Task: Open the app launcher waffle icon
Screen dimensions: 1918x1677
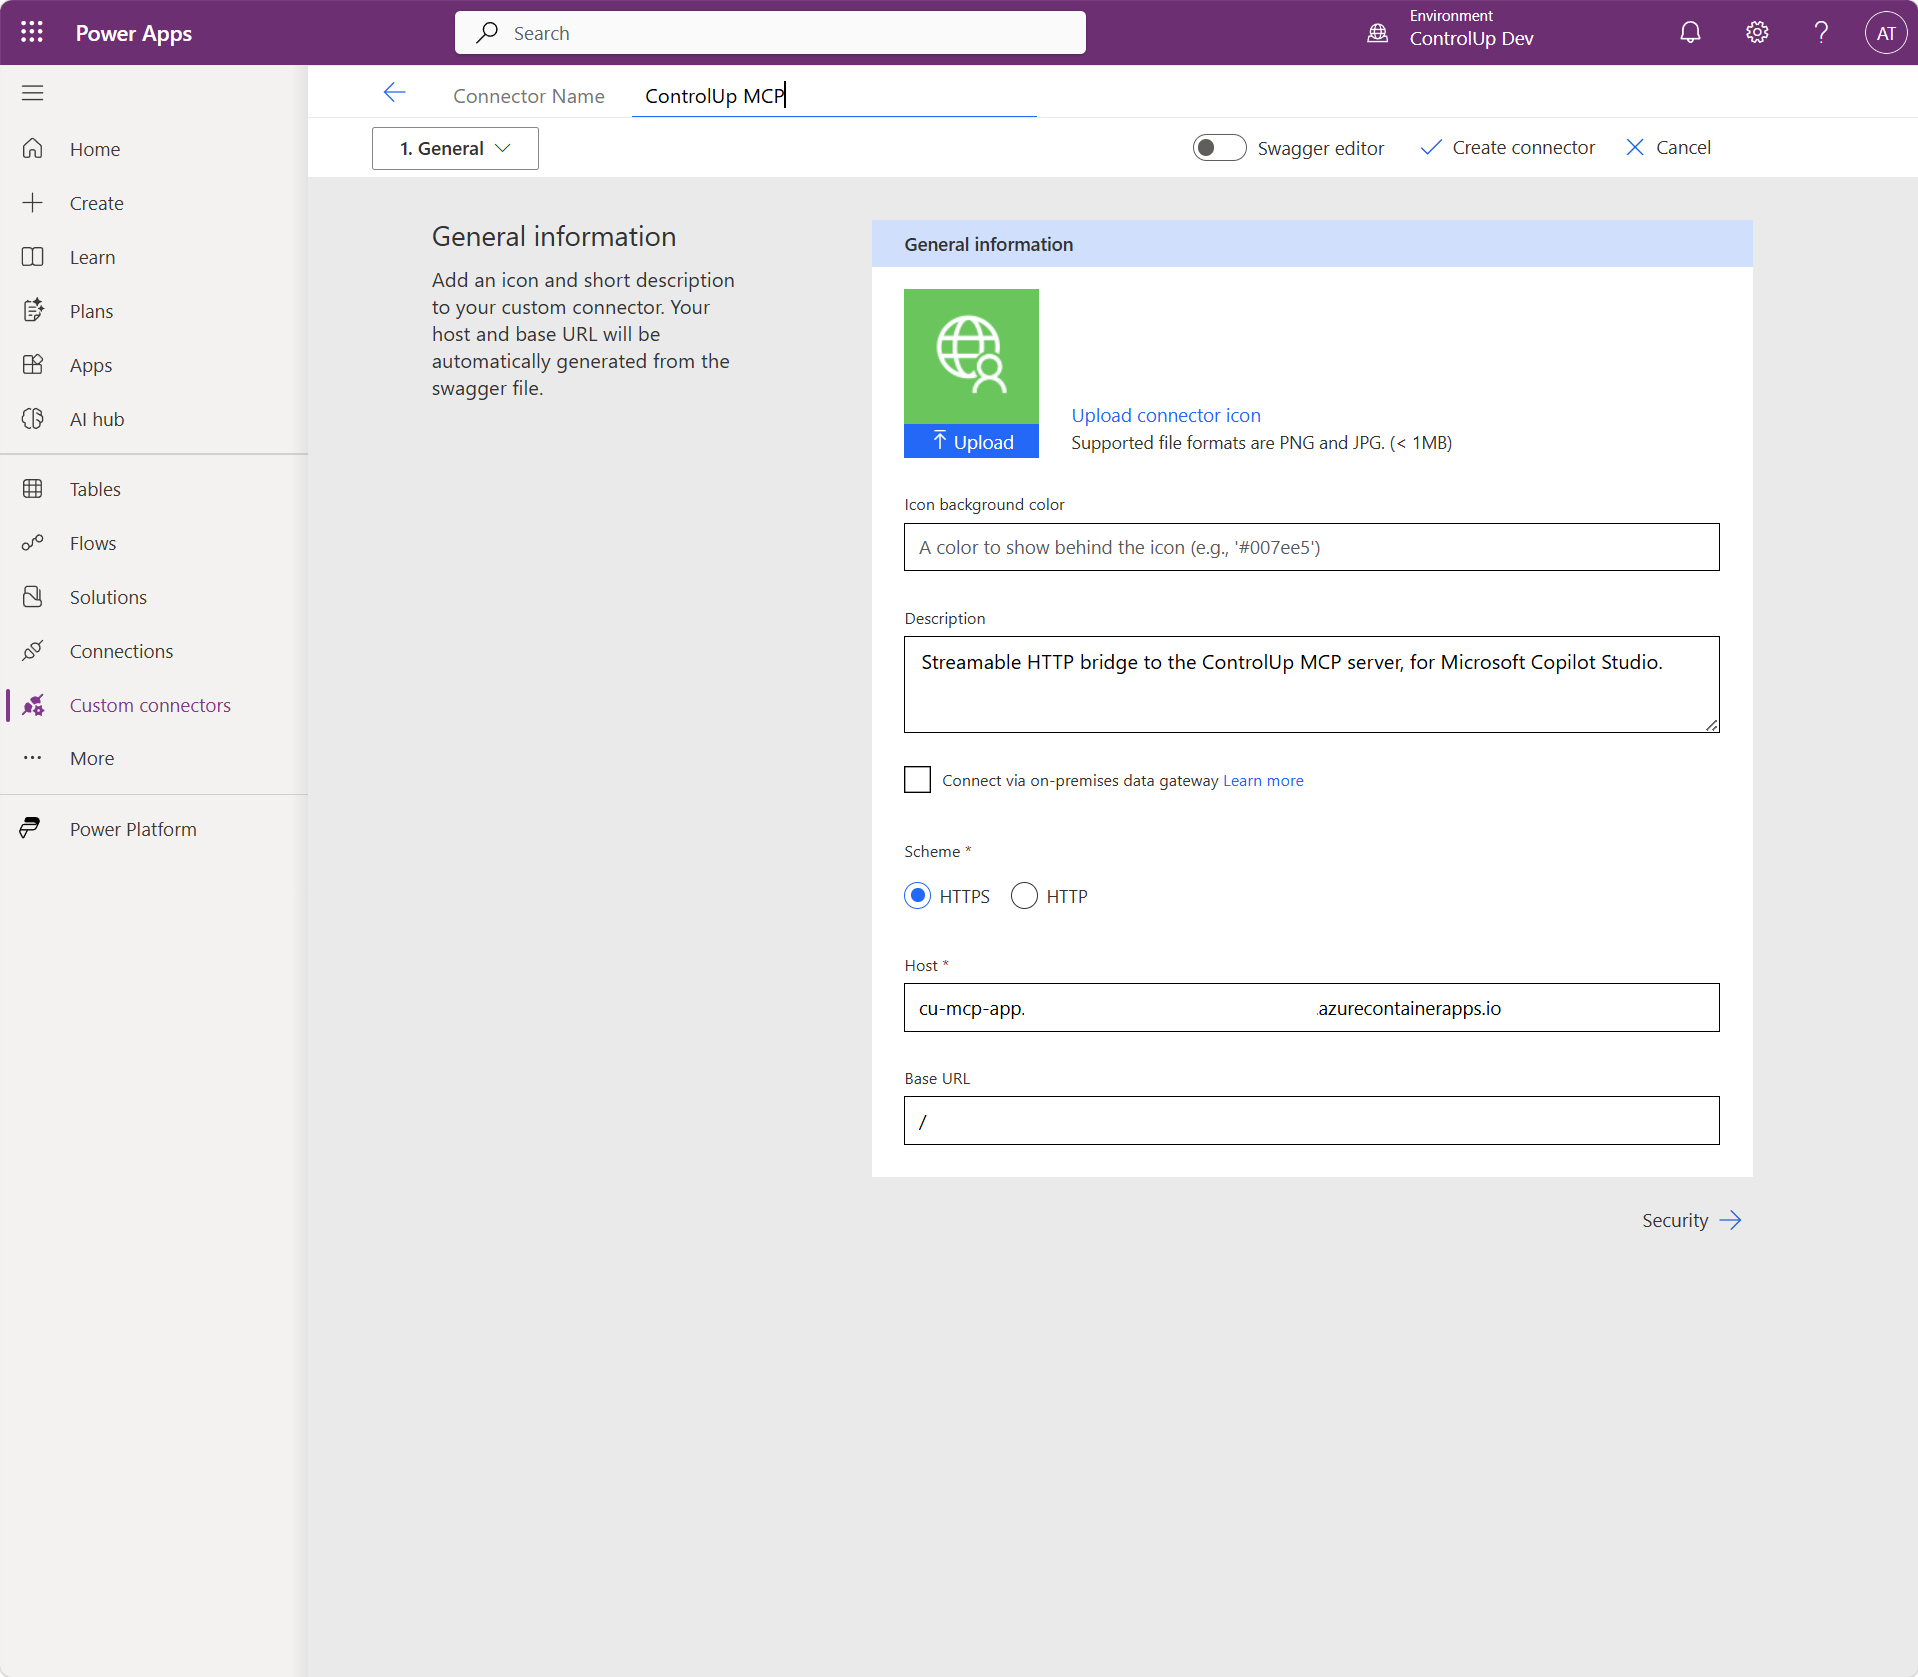Action: click(32, 32)
